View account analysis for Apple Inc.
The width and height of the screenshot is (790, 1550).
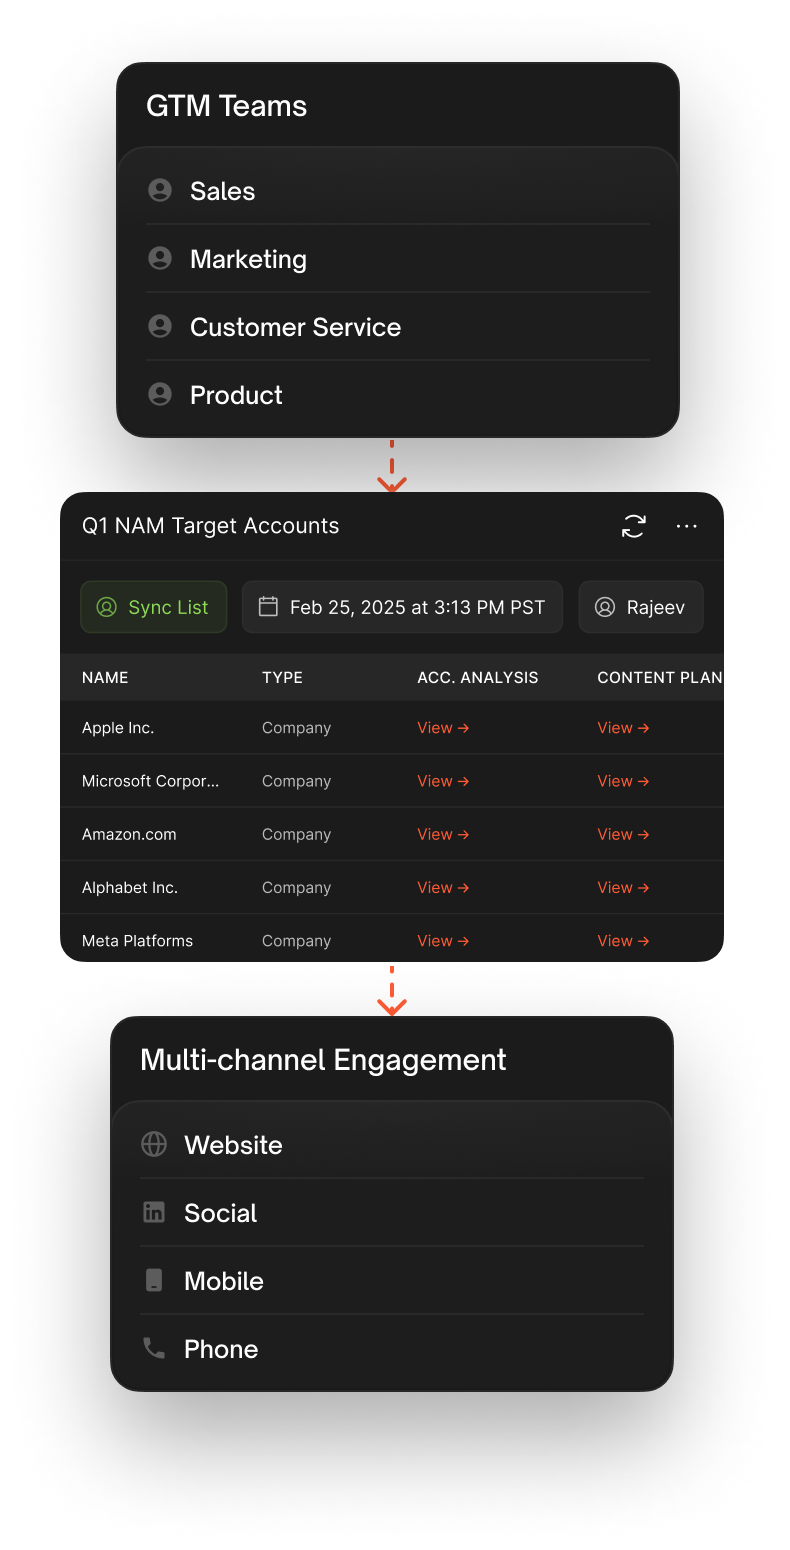(x=443, y=728)
